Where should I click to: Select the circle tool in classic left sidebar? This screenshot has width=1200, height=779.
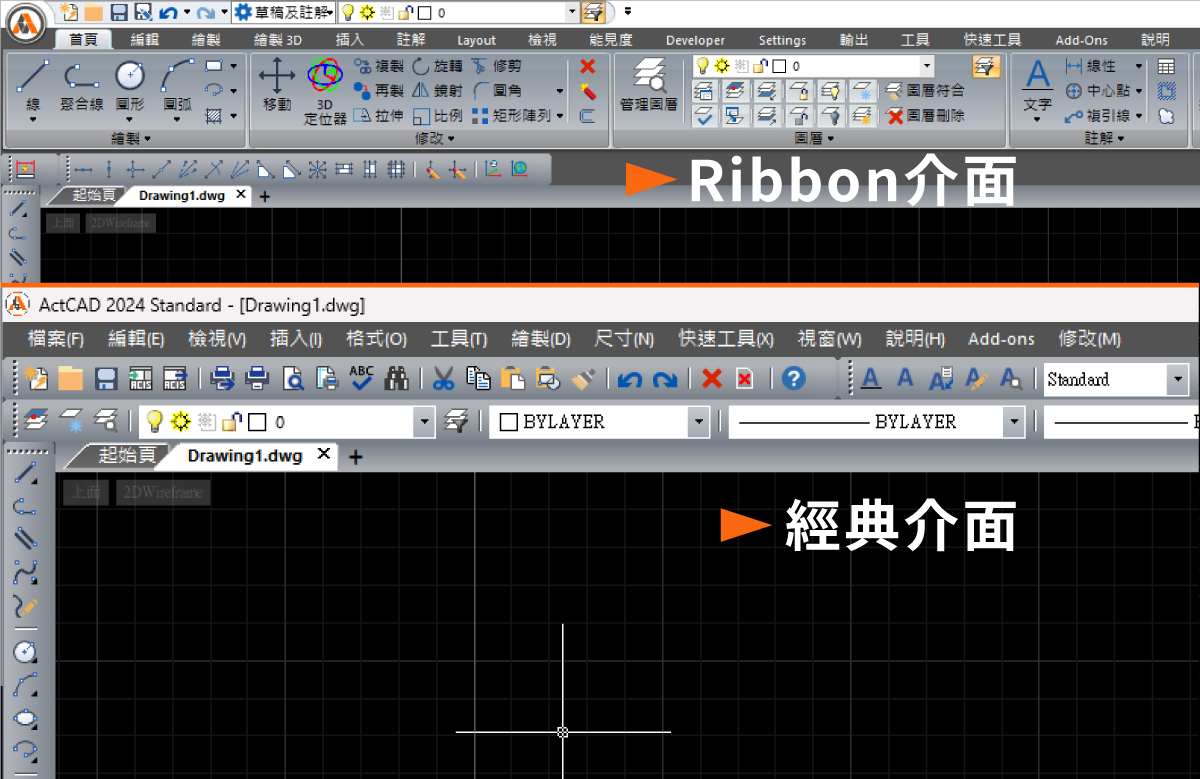click(25, 651)
